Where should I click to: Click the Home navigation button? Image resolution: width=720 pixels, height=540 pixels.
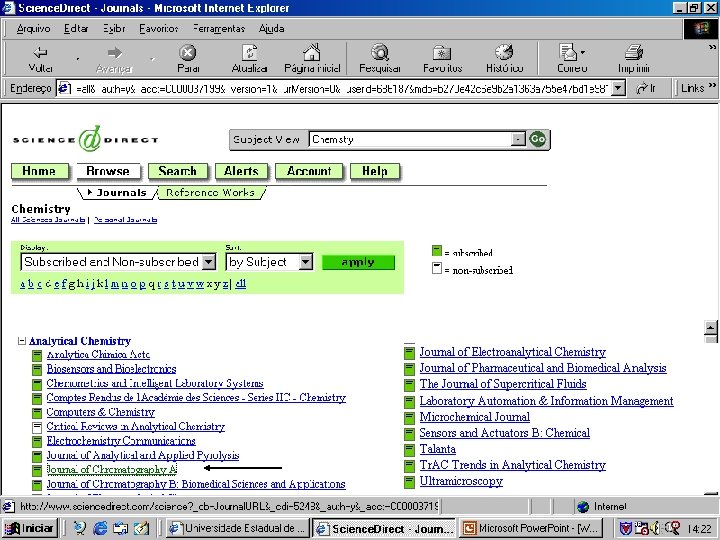[39, 171]
